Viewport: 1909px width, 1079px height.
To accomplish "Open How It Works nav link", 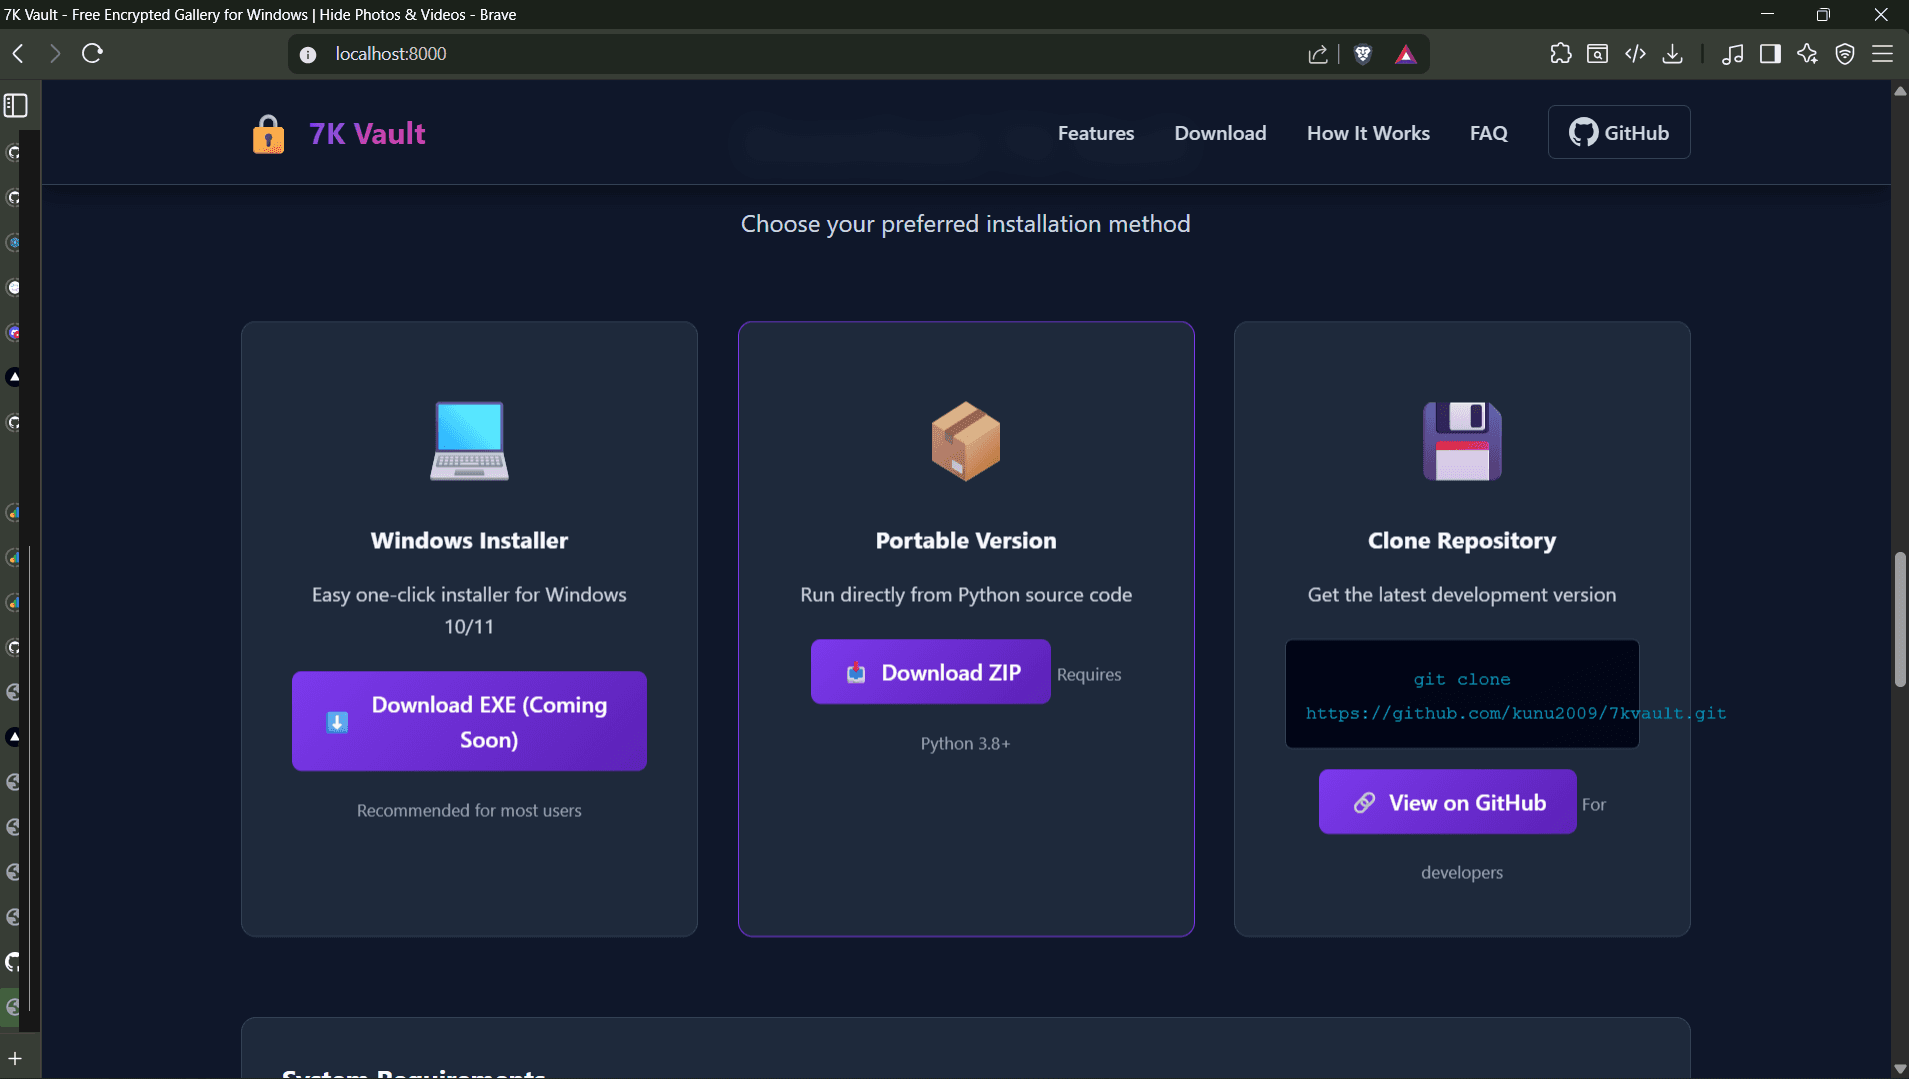I will 1367,133.
